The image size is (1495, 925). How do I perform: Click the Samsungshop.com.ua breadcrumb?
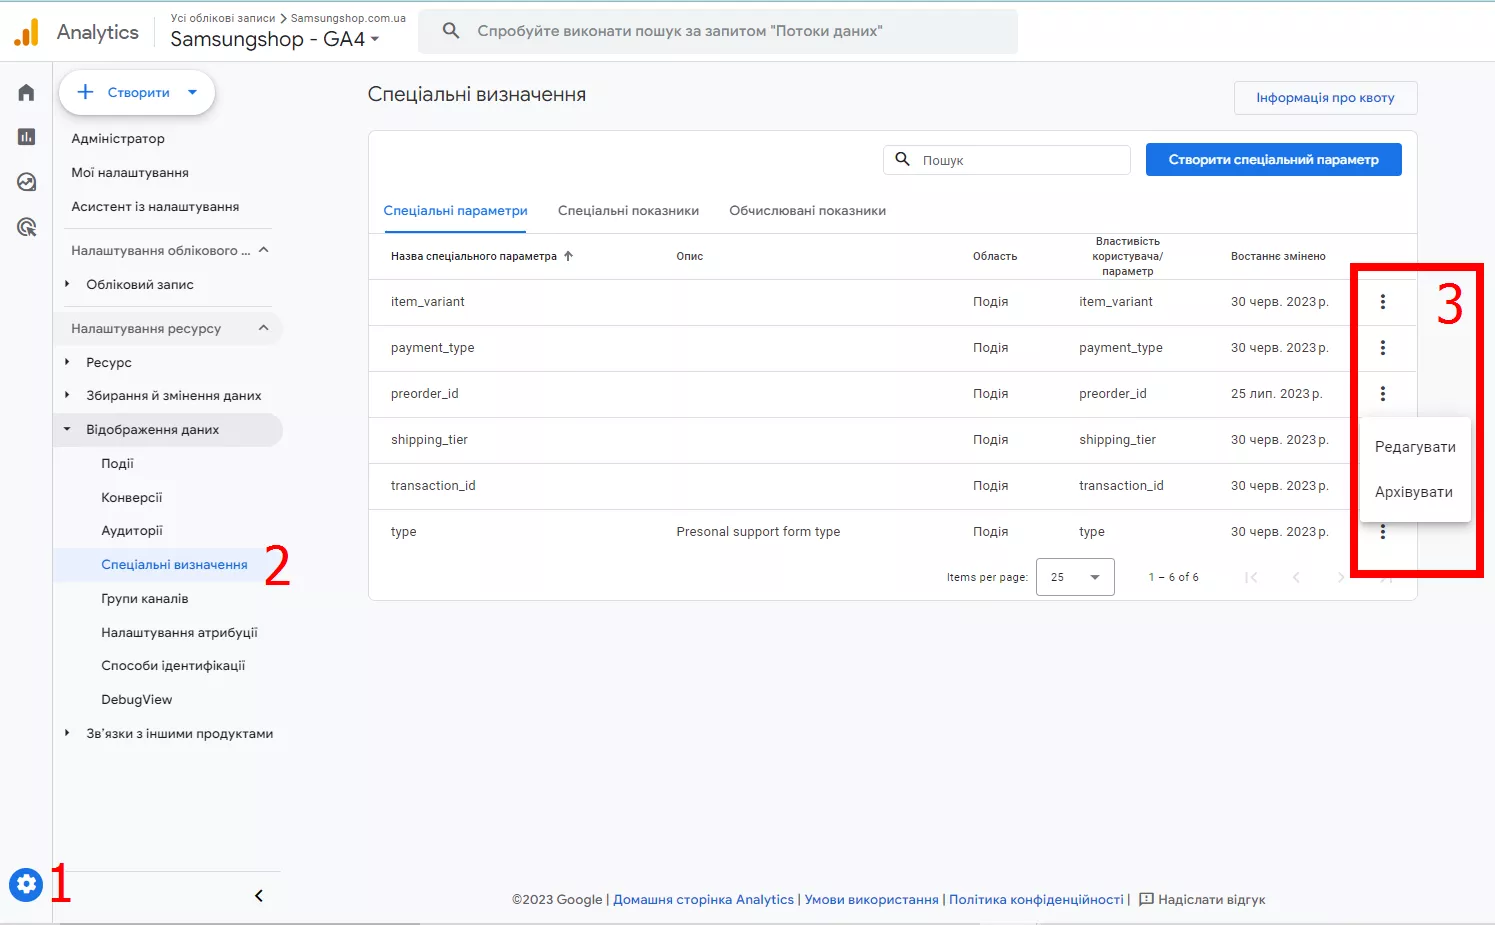(348, 18)
